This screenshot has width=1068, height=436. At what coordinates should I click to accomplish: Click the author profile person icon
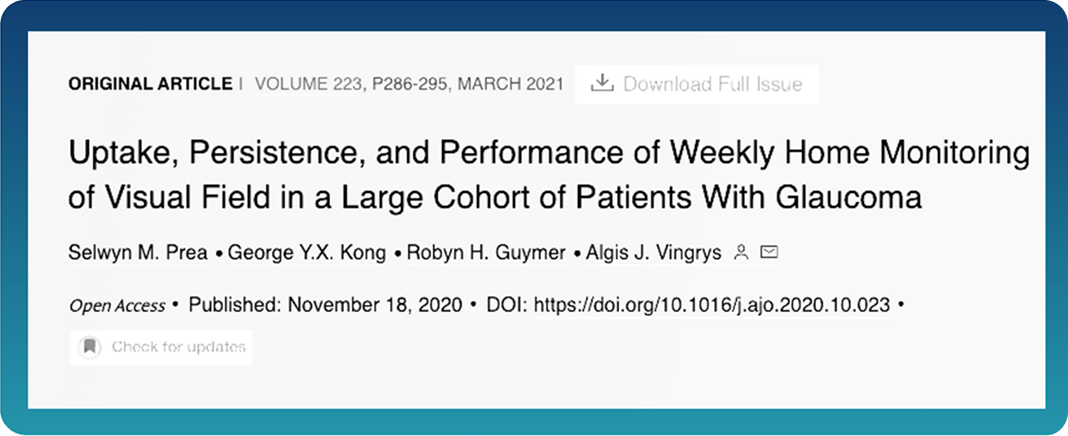point(741,253)
